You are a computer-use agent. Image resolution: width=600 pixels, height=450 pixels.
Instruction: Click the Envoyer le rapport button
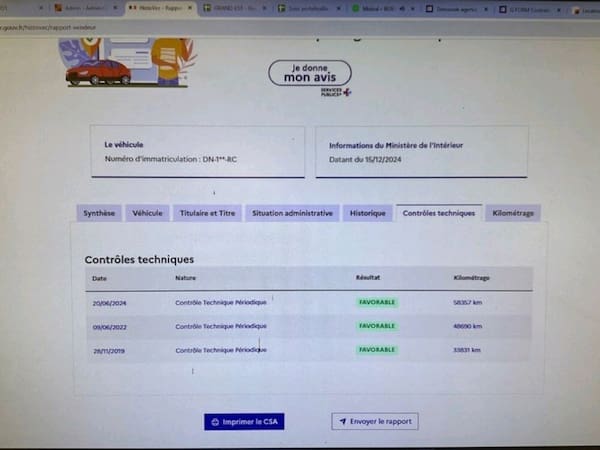tap(375, 422)
